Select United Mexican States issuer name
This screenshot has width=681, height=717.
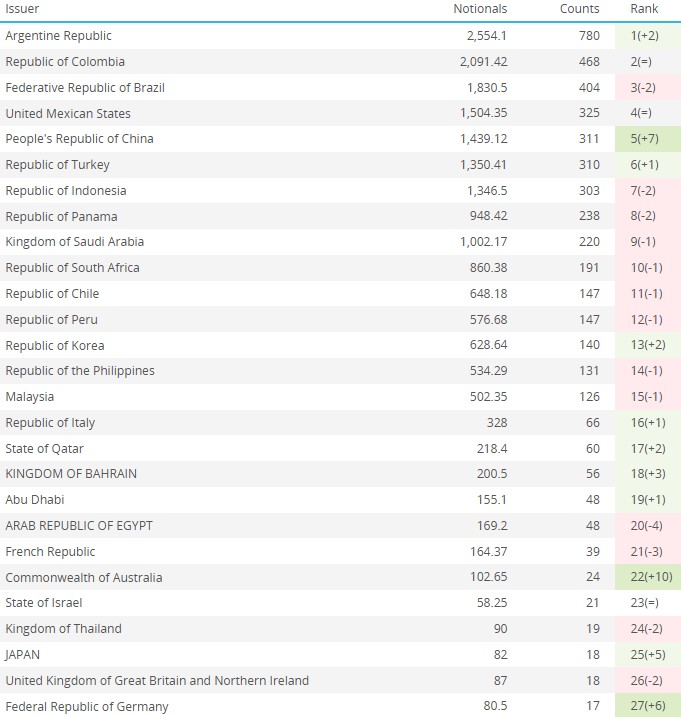click(68, 114)
